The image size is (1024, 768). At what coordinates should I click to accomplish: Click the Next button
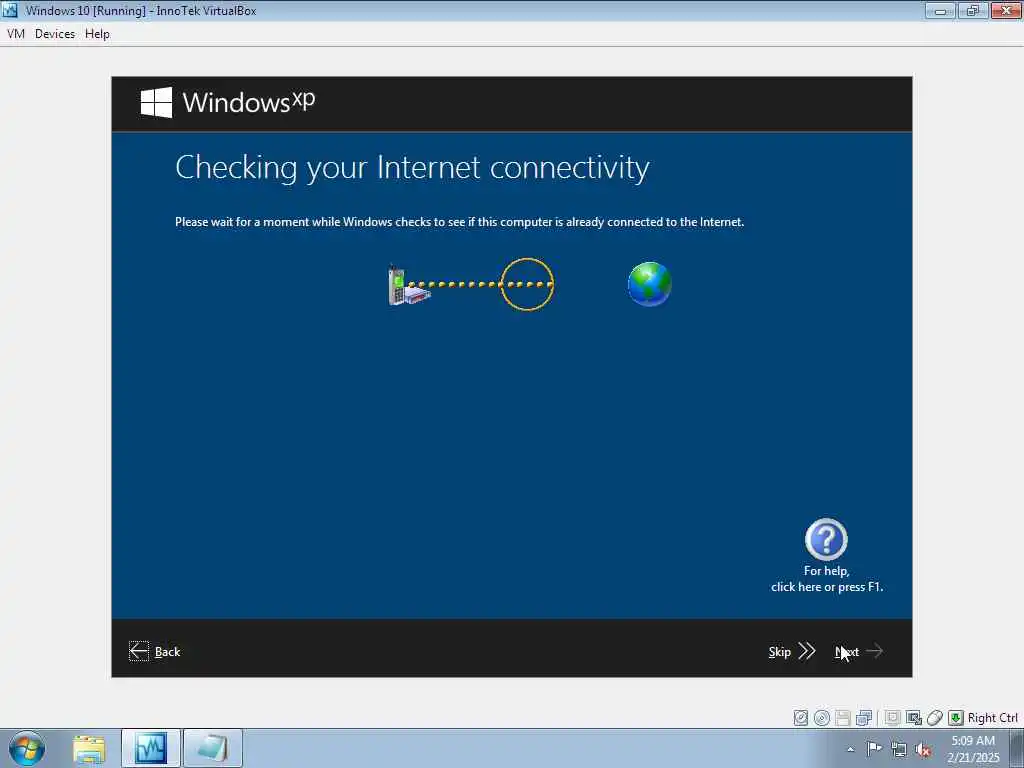coord(859,651)
